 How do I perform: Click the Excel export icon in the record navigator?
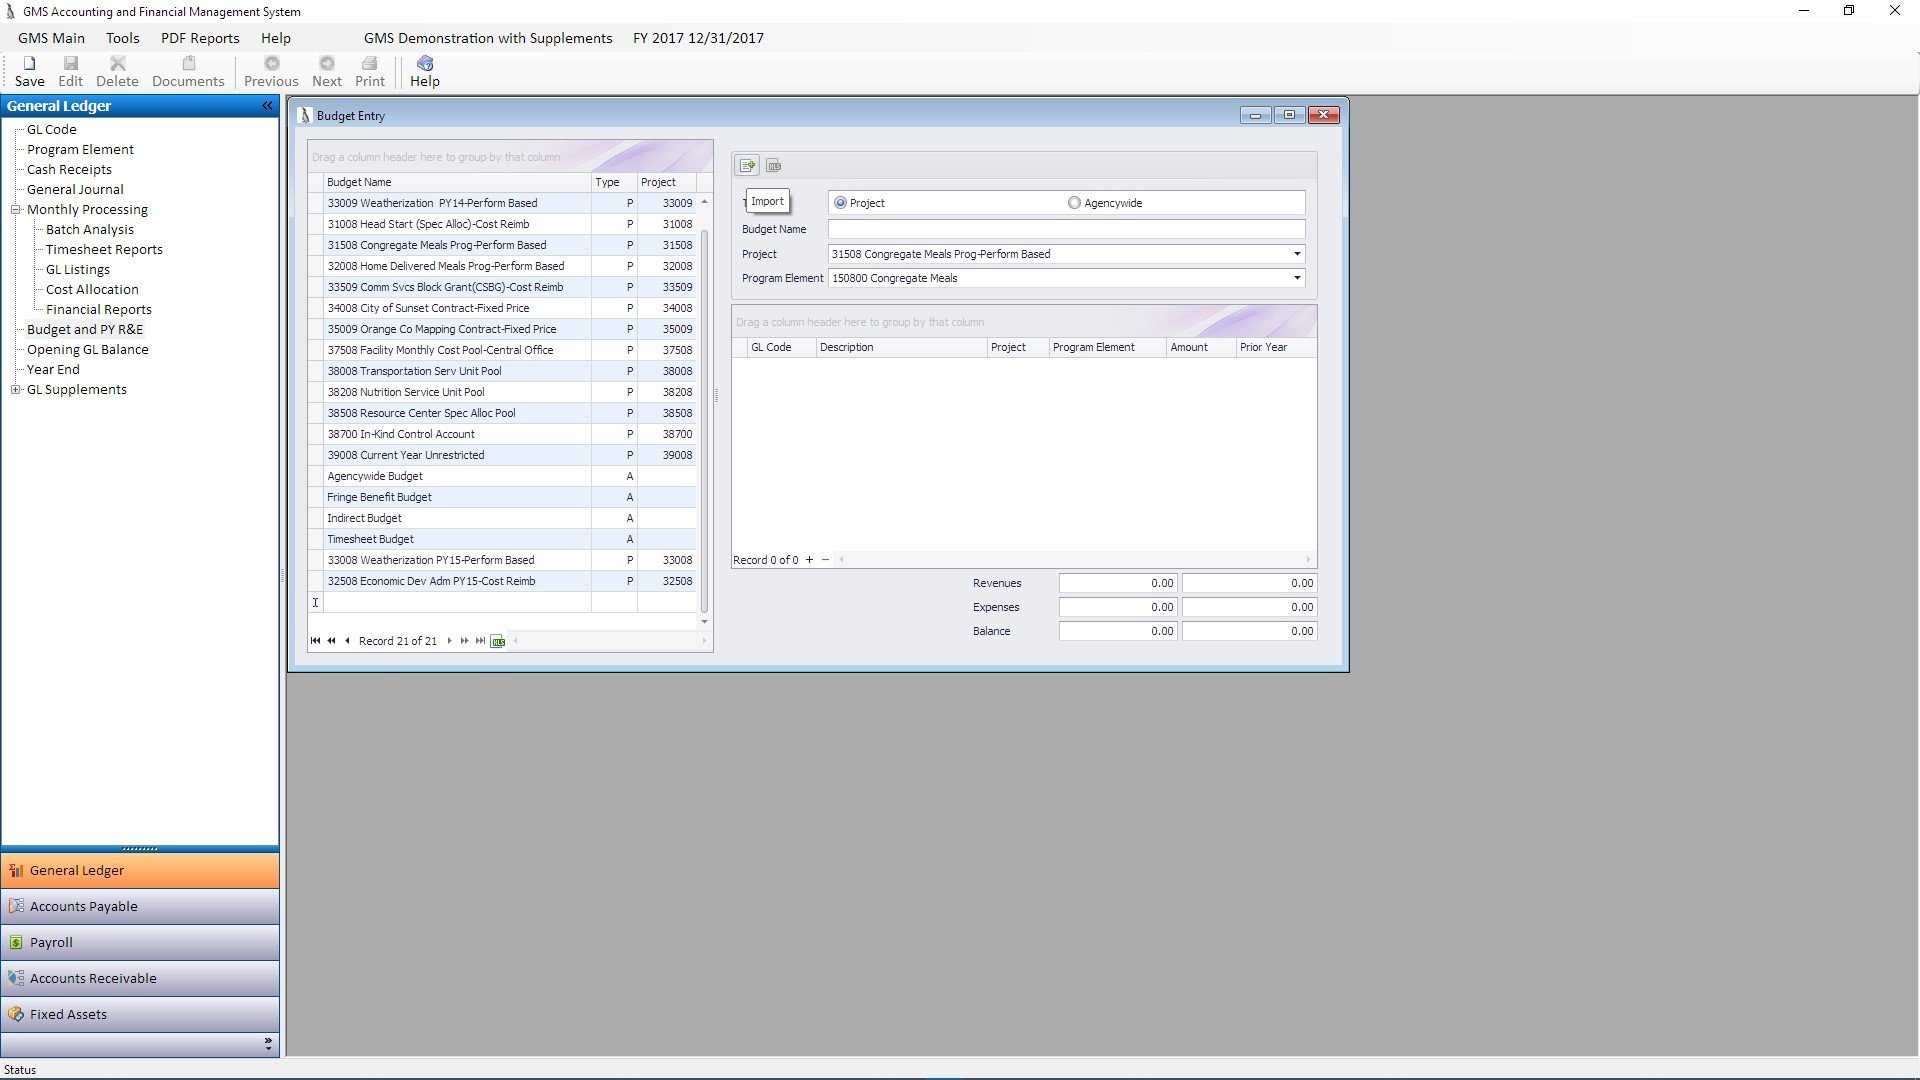coord(498,641)
